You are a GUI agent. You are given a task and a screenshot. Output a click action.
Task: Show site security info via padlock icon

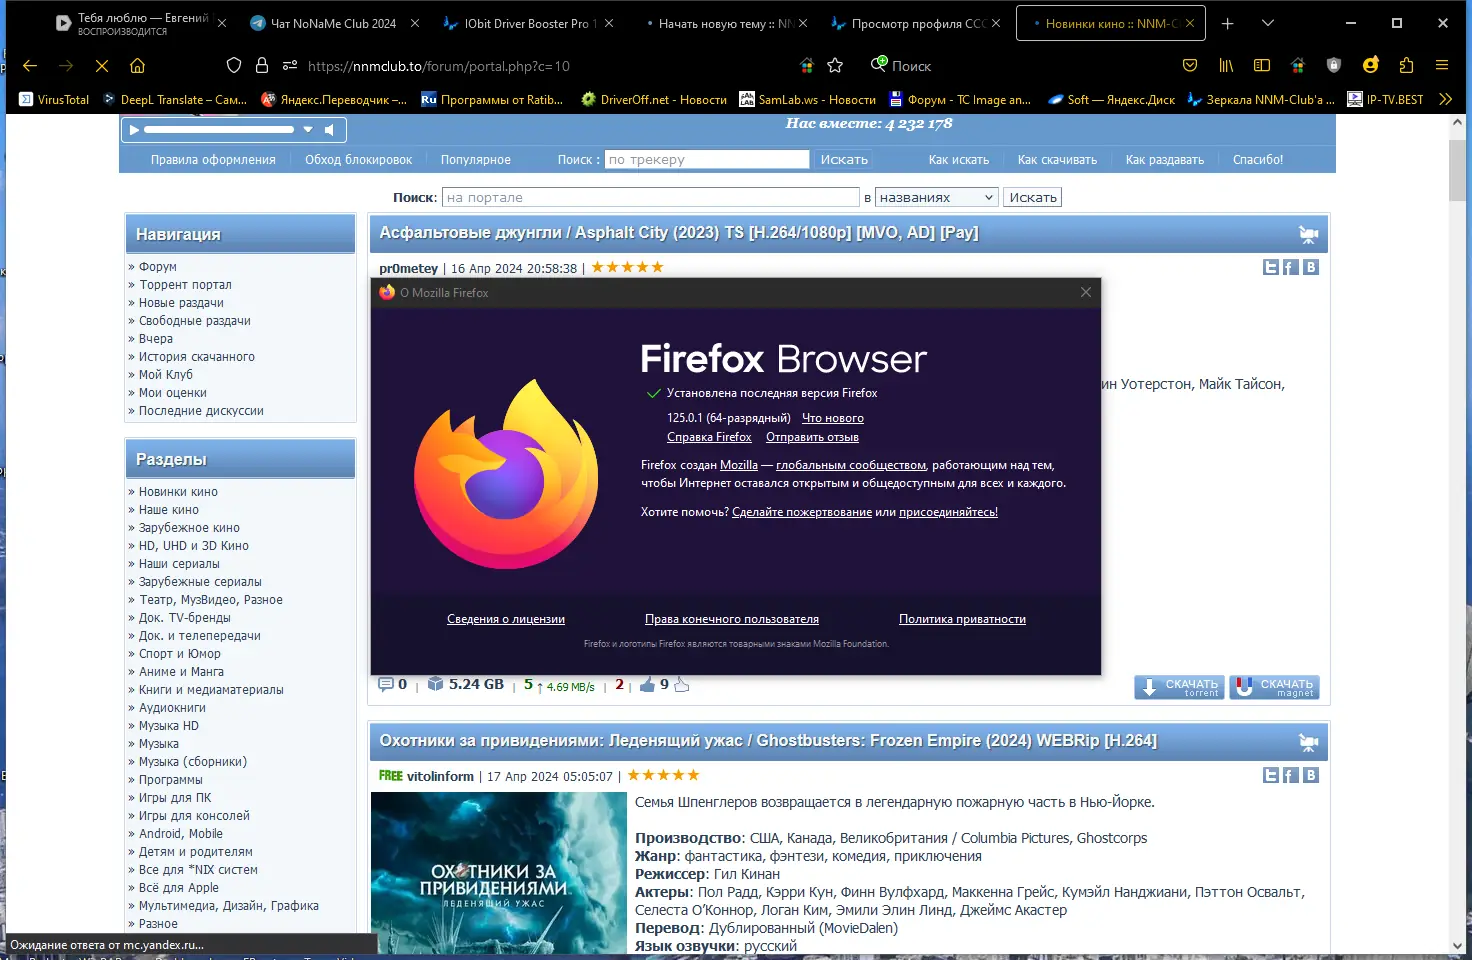click(262, 66)
